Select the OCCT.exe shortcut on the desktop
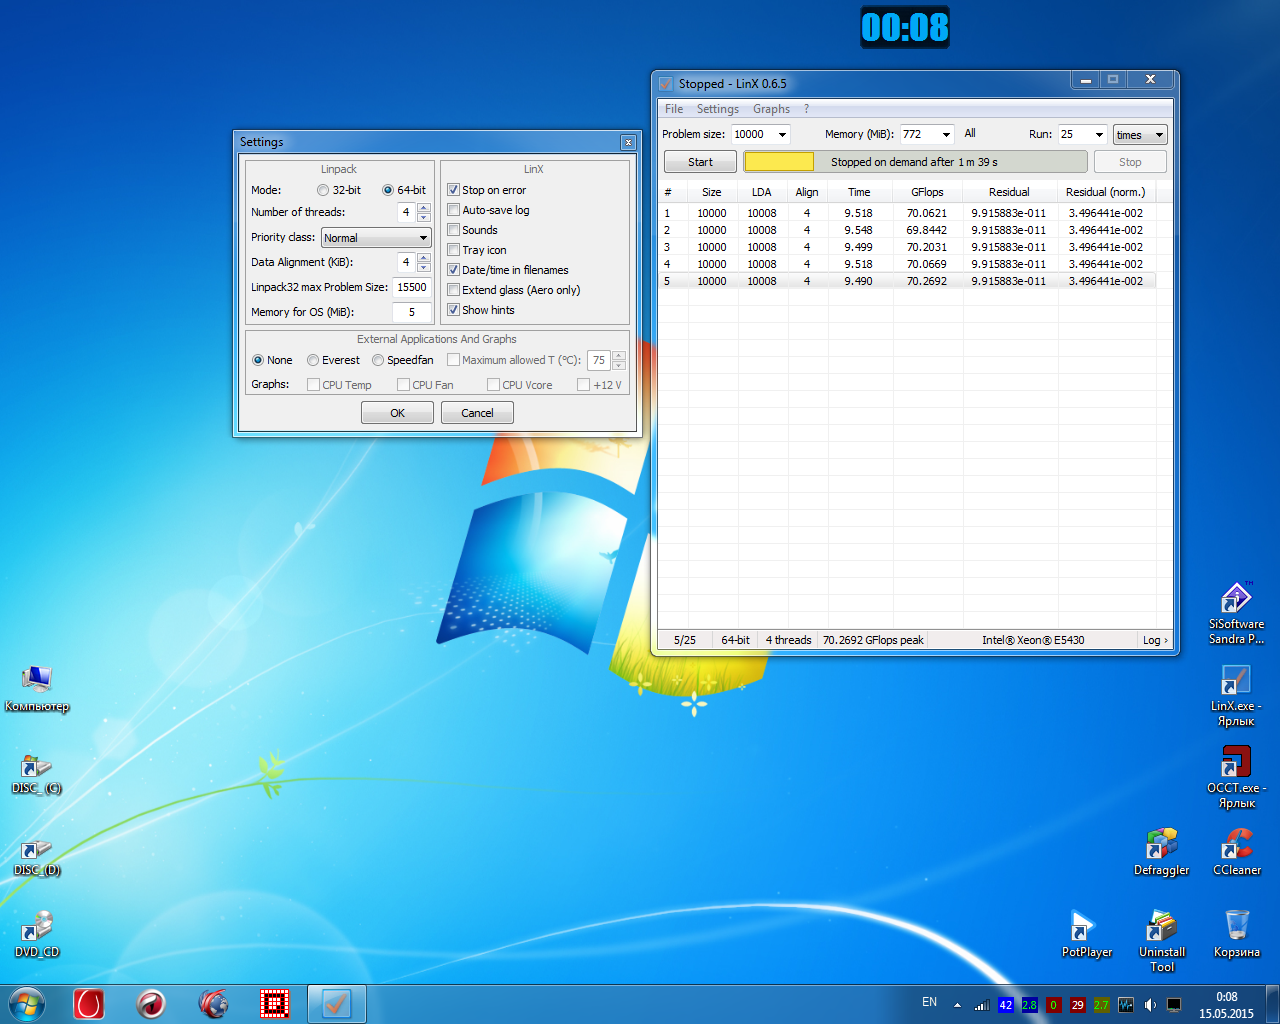Image resolution: width=1280 pixels, height=1024 pixels. (x=1236, y=777)
